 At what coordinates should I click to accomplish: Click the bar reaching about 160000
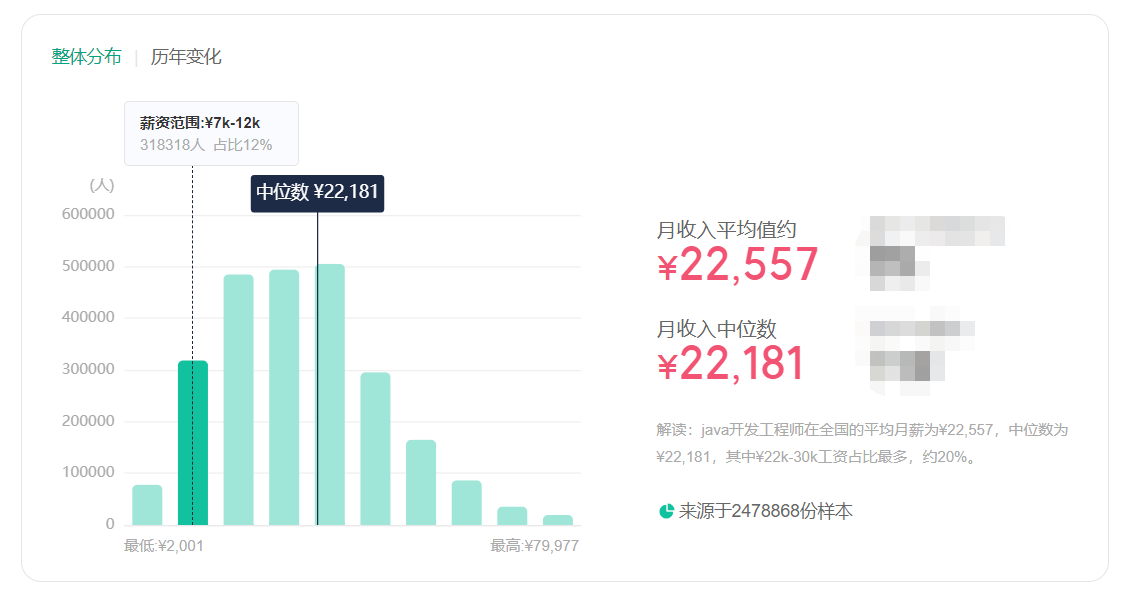(421, 482)
